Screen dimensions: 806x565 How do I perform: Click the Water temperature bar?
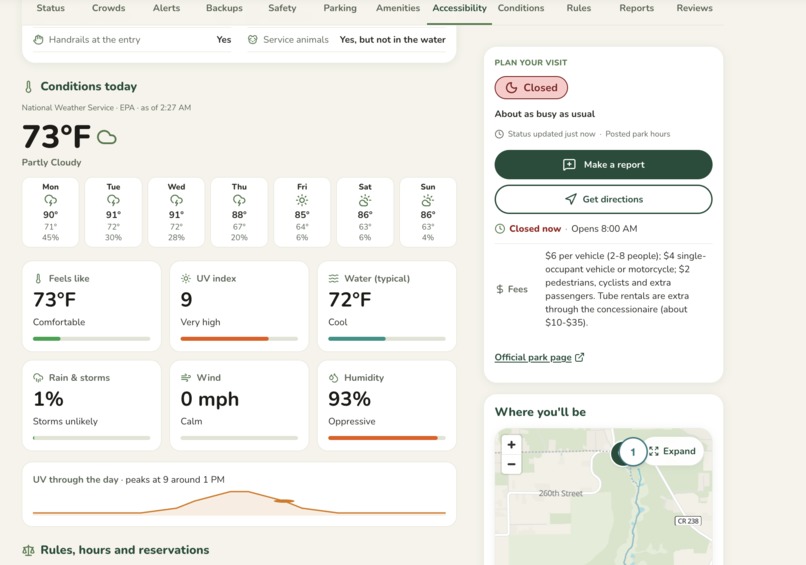tap(387, 339)
